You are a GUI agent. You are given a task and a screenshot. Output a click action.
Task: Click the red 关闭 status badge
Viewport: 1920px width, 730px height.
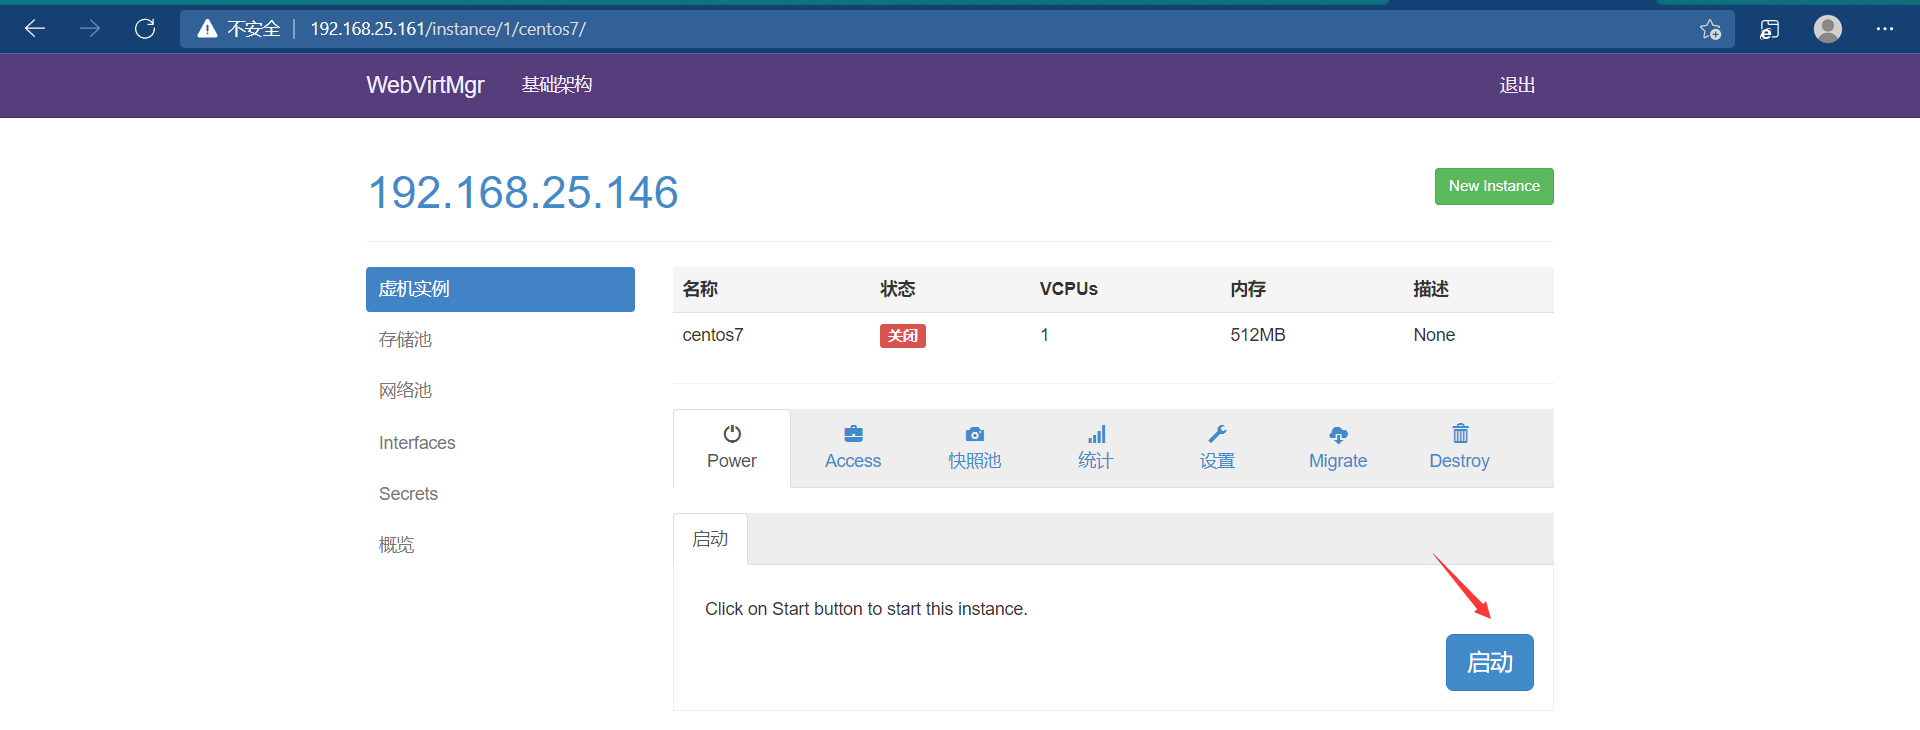point(903,336)
